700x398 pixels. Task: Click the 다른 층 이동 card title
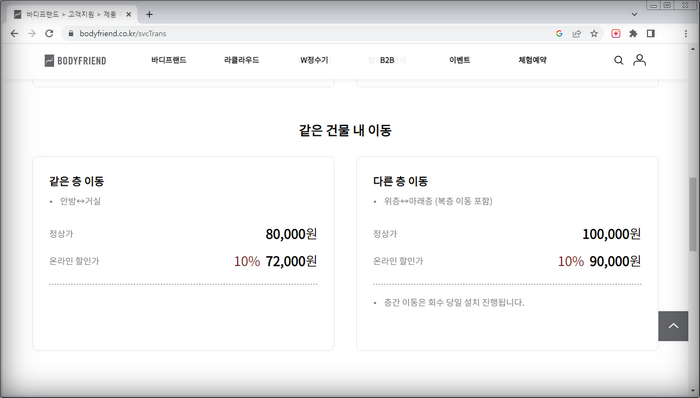[x=400, y=181]
